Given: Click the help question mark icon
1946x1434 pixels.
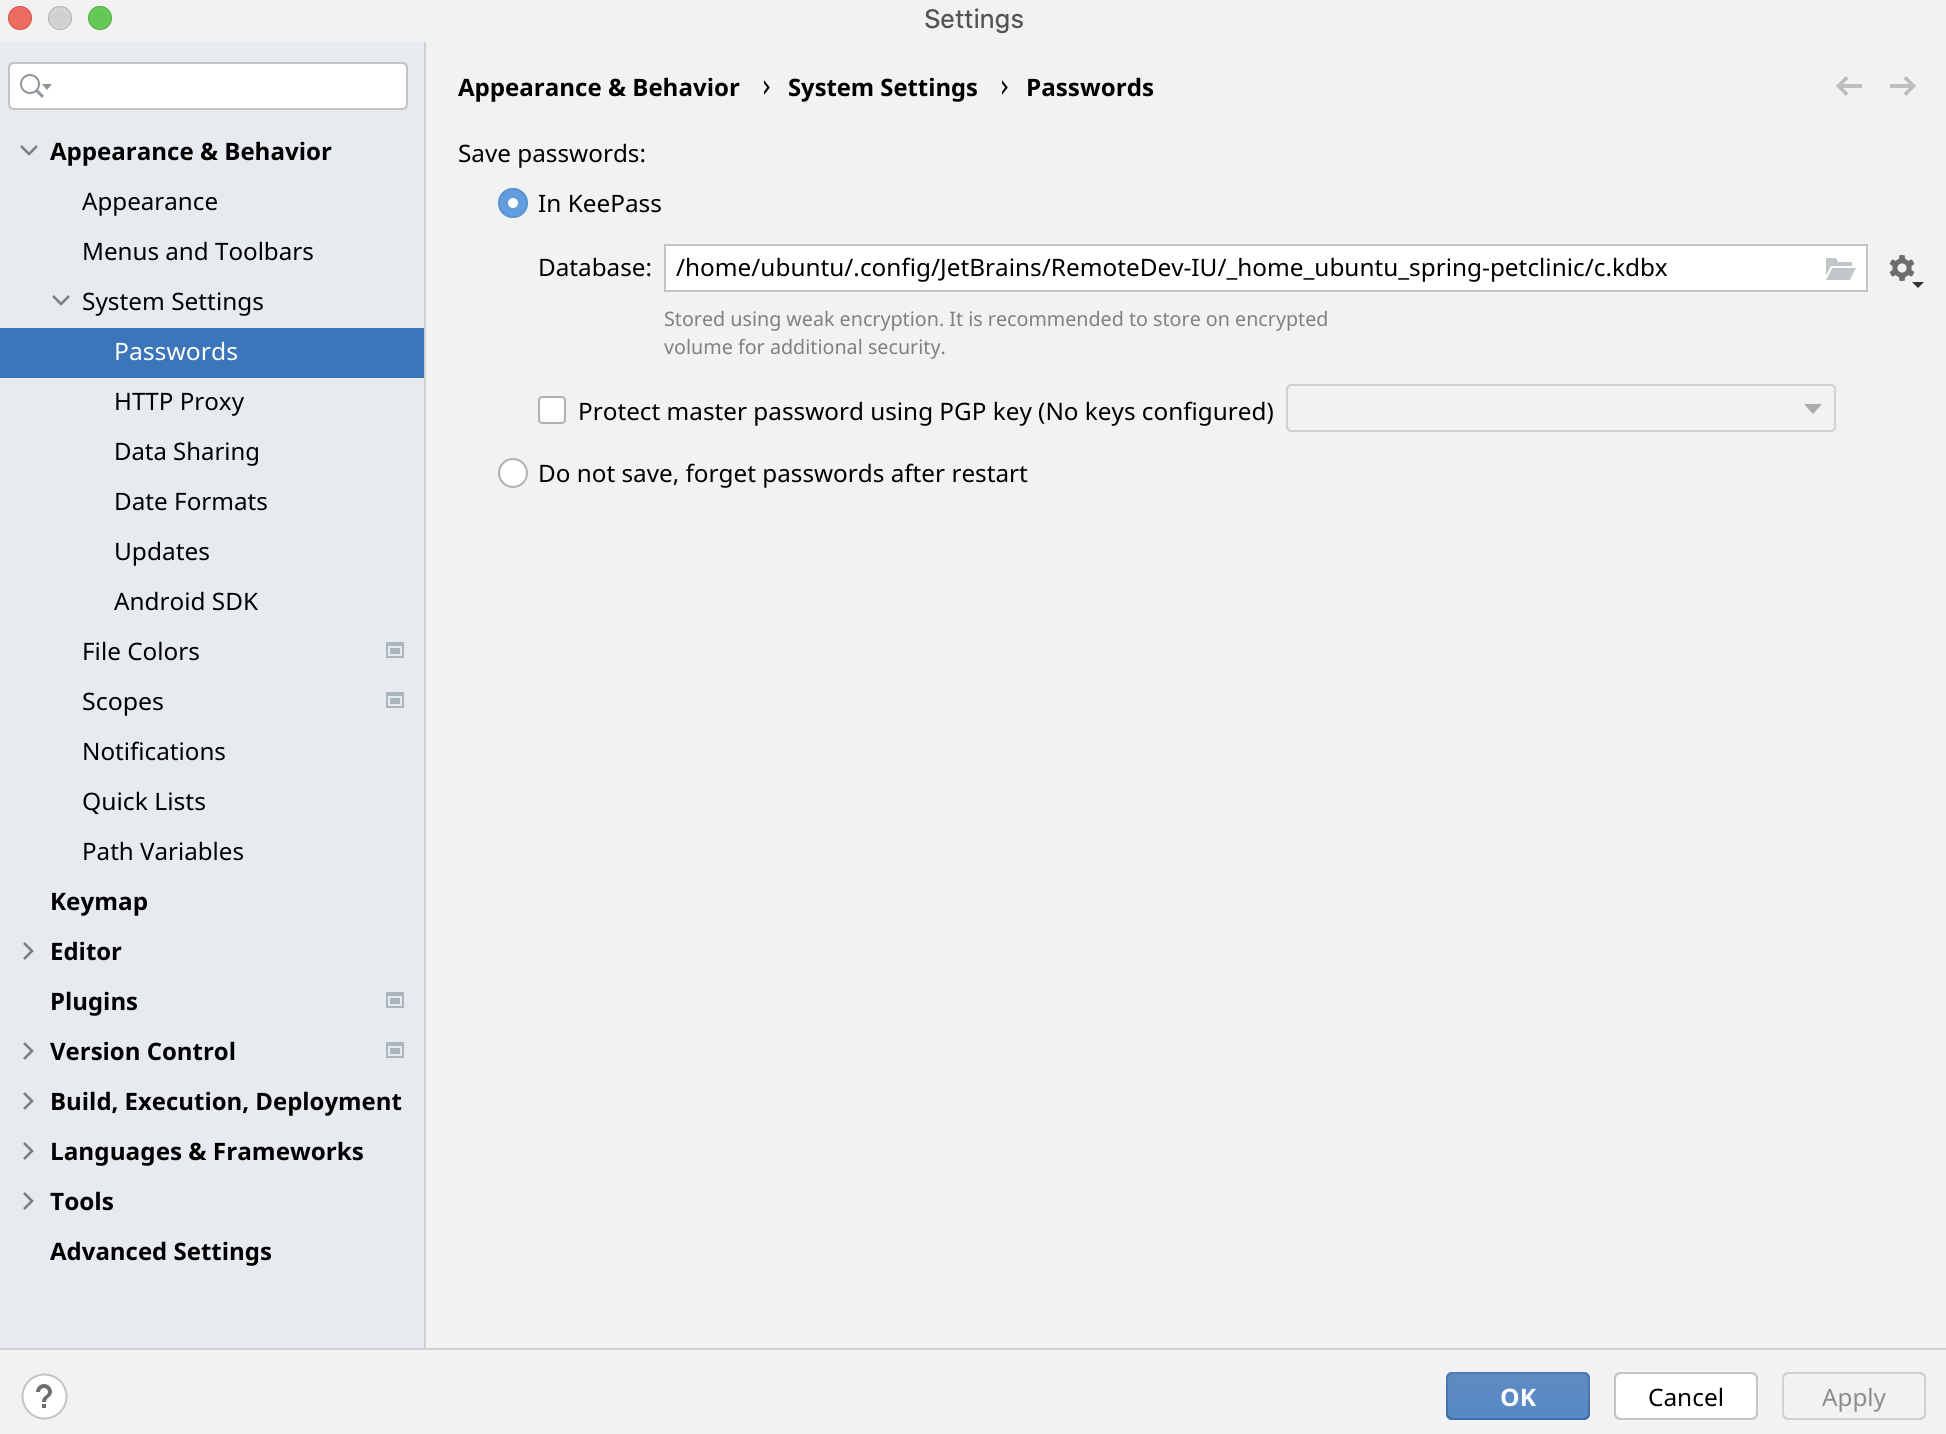Looking at the screenshot, I should coord(44,1396).
